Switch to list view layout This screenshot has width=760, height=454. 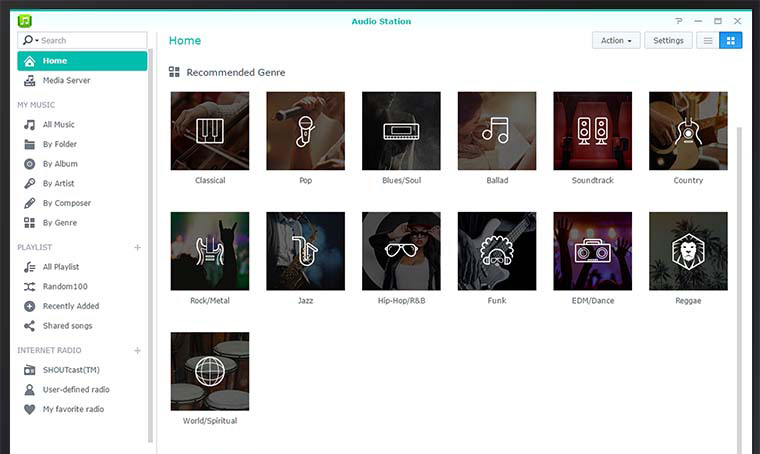coord(708,41)
